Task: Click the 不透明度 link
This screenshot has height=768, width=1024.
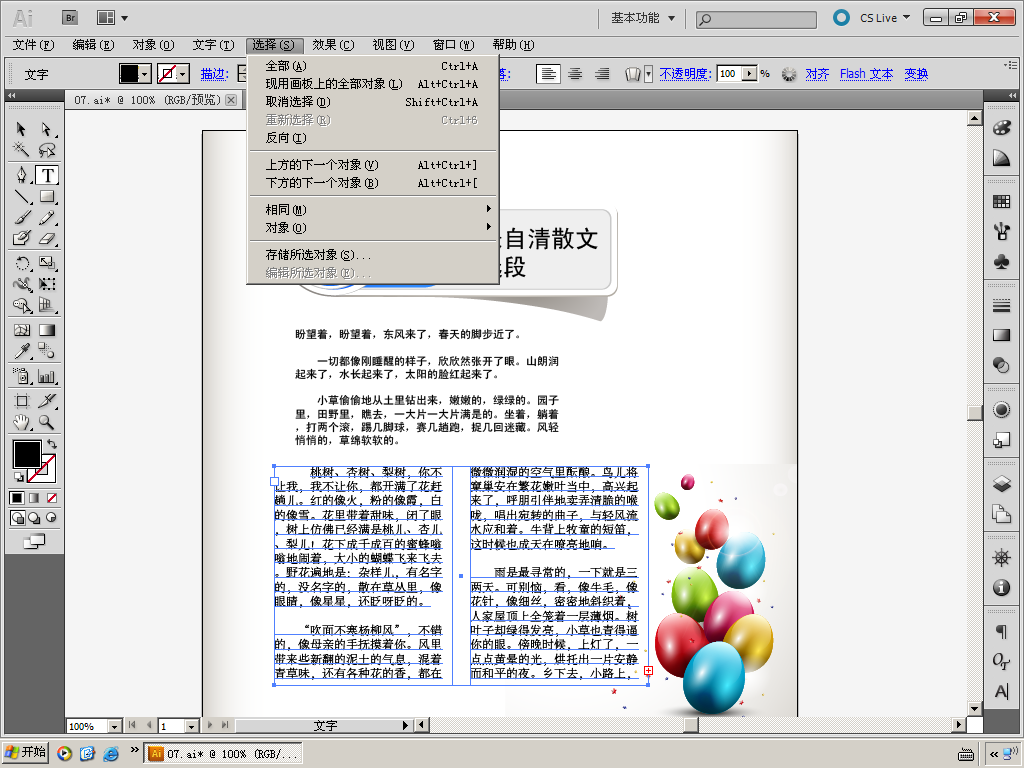Action: pos(685,74)
